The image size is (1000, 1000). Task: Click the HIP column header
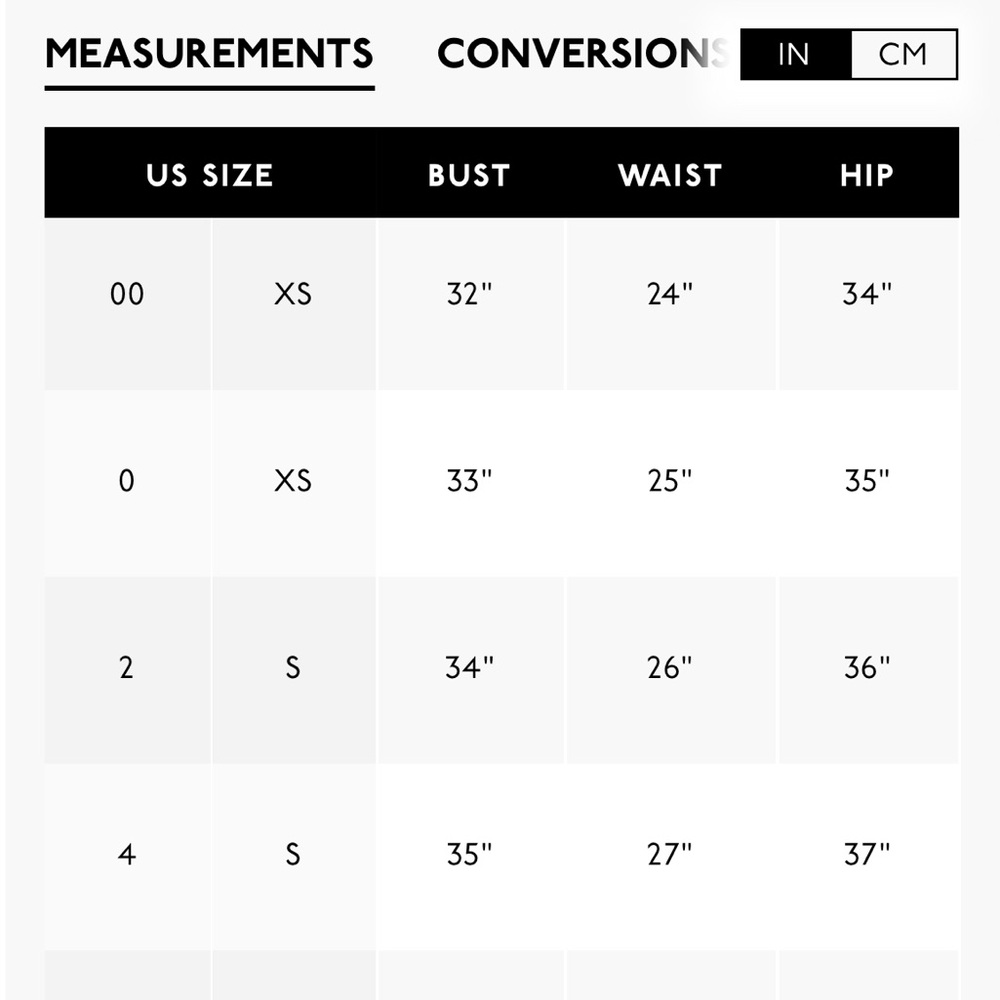(x=867, y=175)
